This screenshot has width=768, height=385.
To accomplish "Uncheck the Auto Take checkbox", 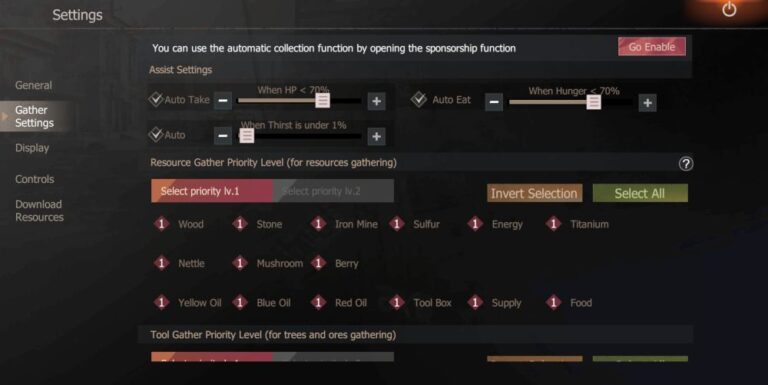I will (156, 99).
